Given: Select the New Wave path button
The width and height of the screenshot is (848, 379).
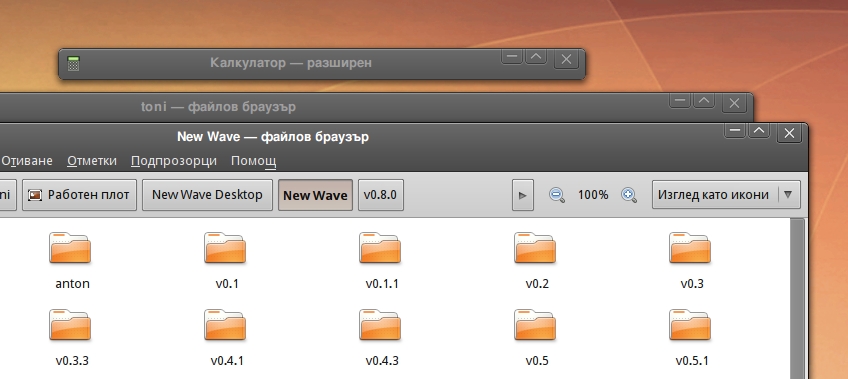Looking at the screenshot, I should point(315,195).
